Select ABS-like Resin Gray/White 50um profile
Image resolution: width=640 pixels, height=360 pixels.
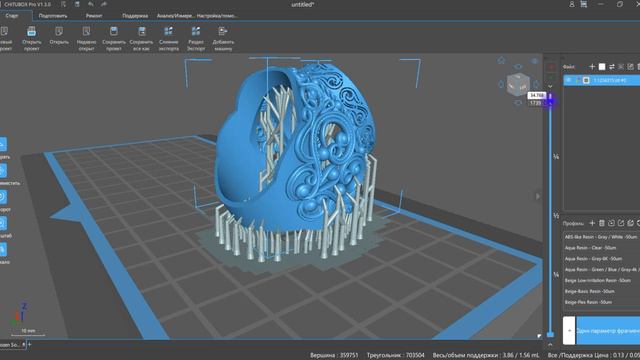(601, 237)
